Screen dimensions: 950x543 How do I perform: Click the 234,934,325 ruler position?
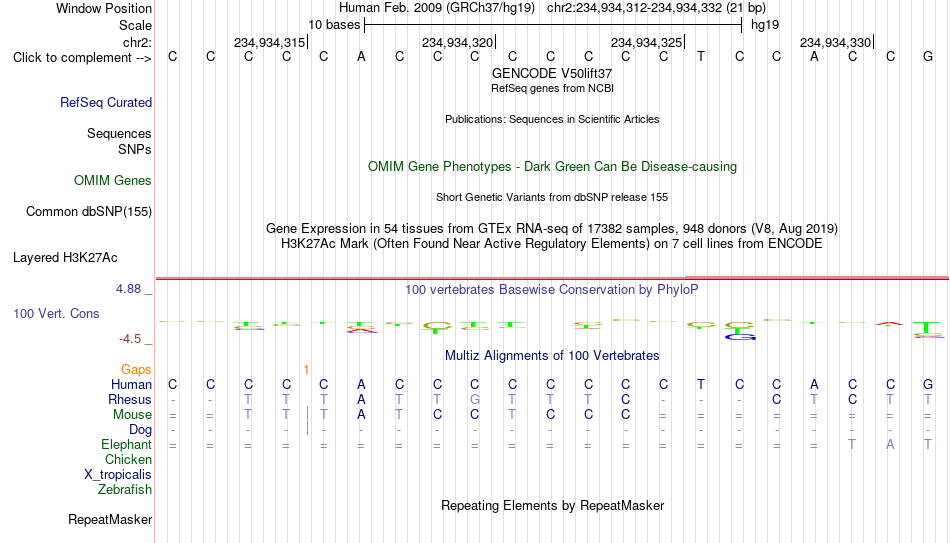click(646, 42)
